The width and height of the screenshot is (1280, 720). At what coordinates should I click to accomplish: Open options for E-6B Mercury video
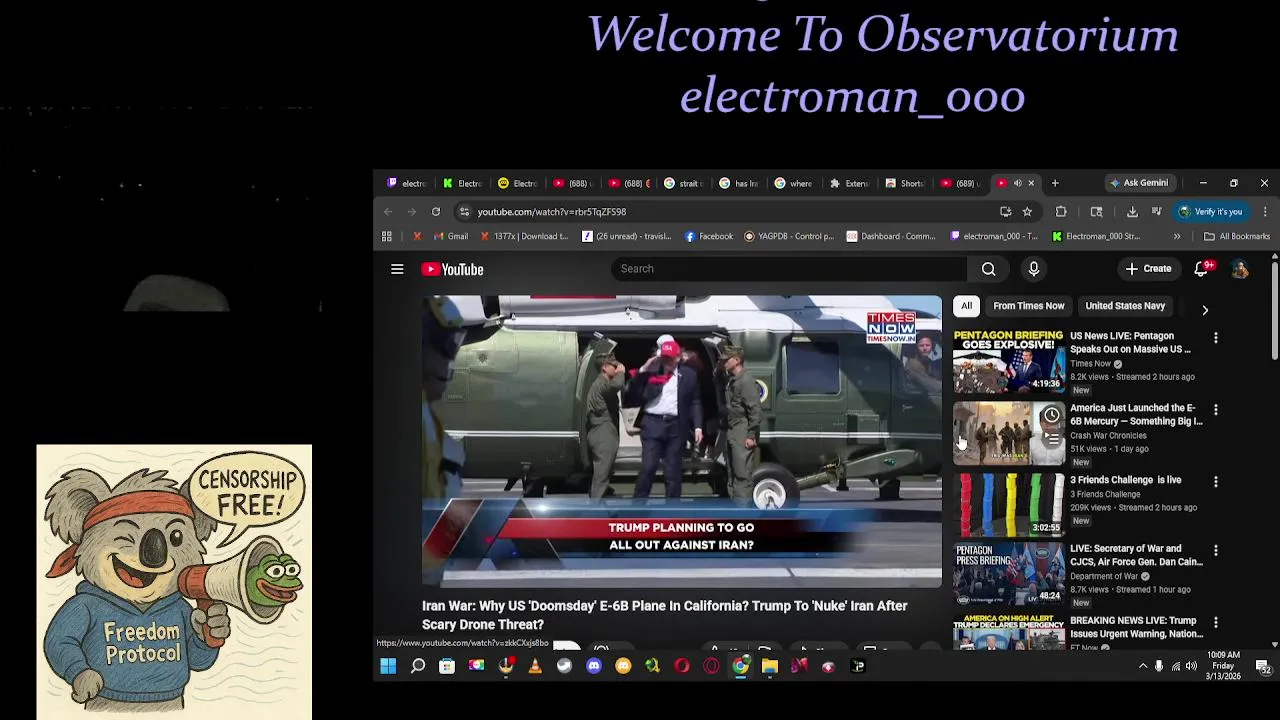coord(1216,410)
